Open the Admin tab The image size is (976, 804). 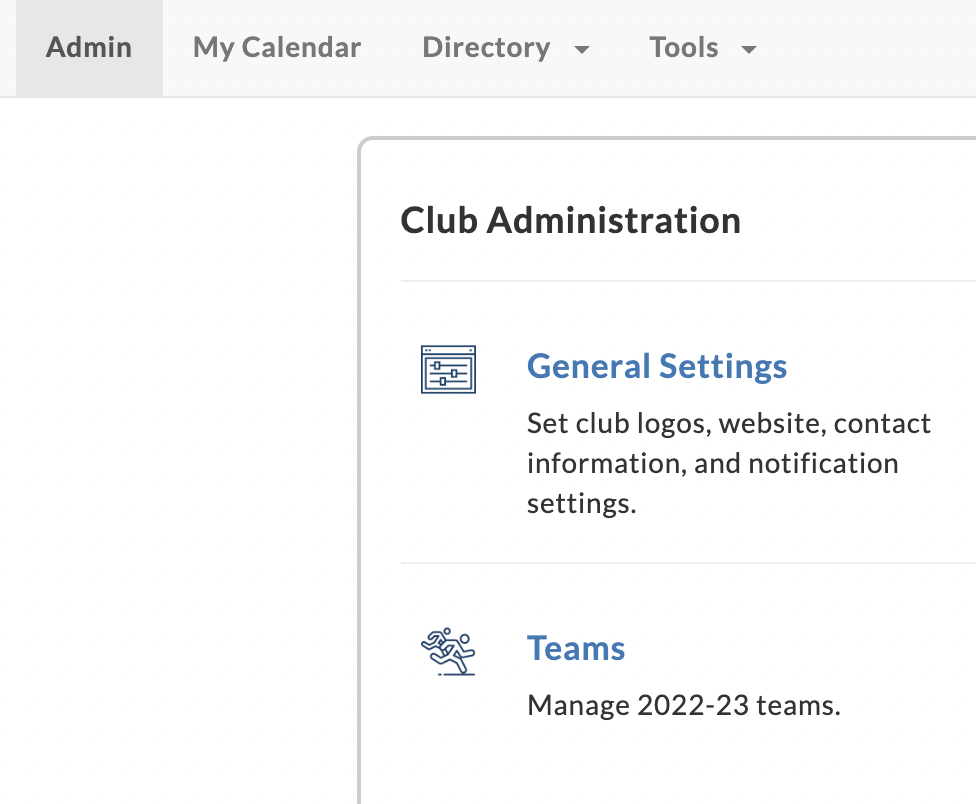(x=89, y=48)
